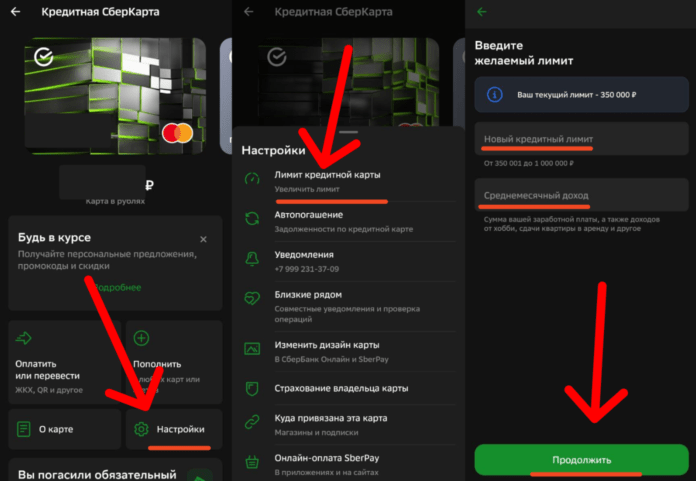Open 'Страхование владельца карты' row
696x481 pixels.
coord(348,388)
